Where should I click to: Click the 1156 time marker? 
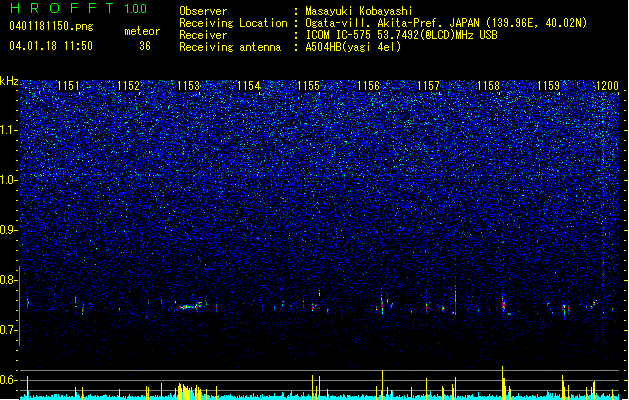point(368,86)
